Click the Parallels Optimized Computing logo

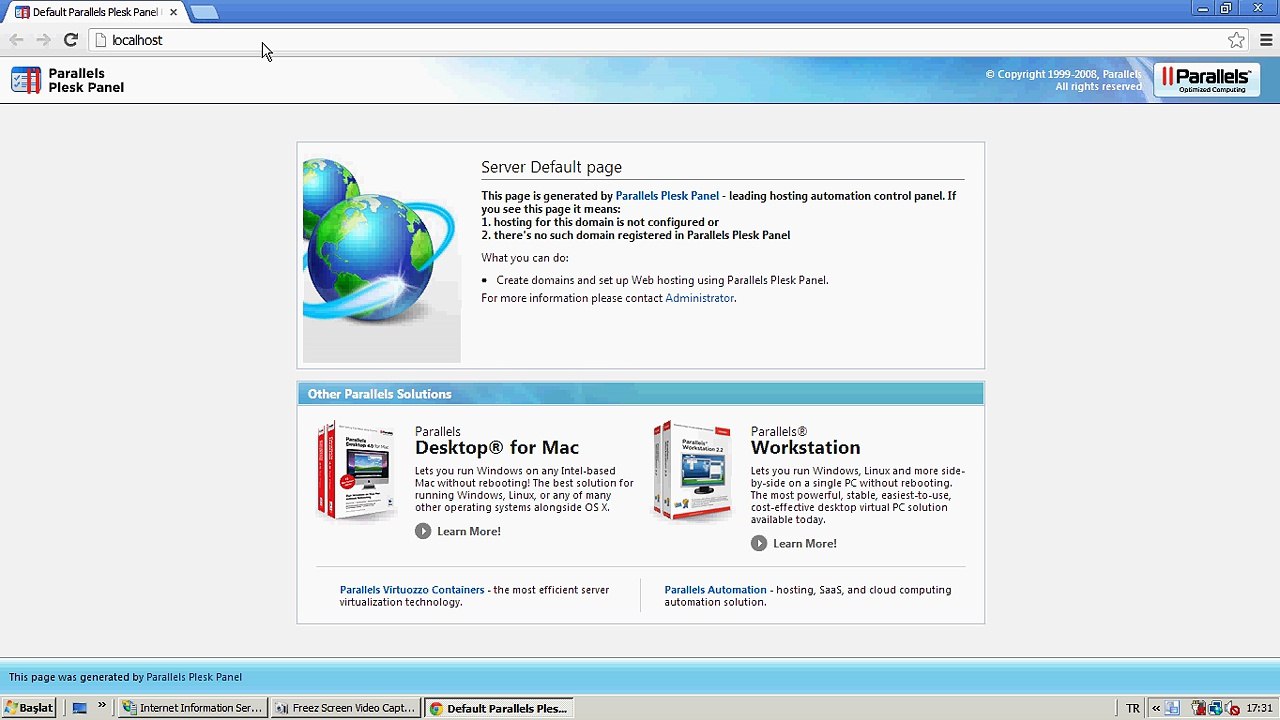pos(1207,80)
